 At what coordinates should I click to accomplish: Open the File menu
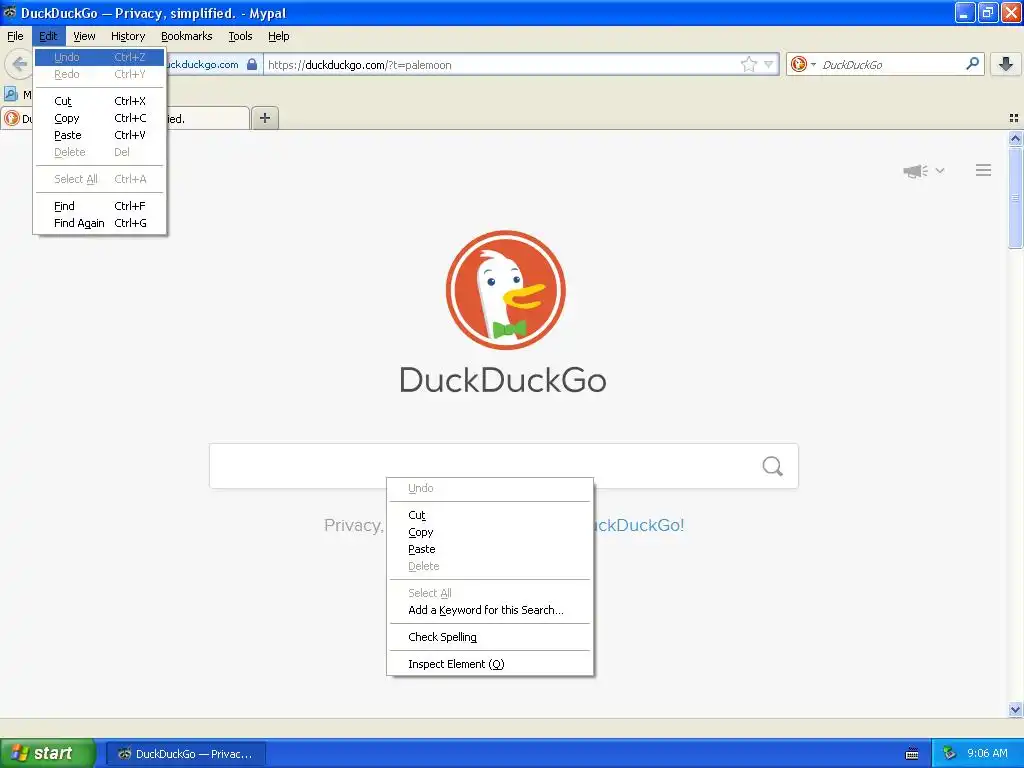[15, 36]
